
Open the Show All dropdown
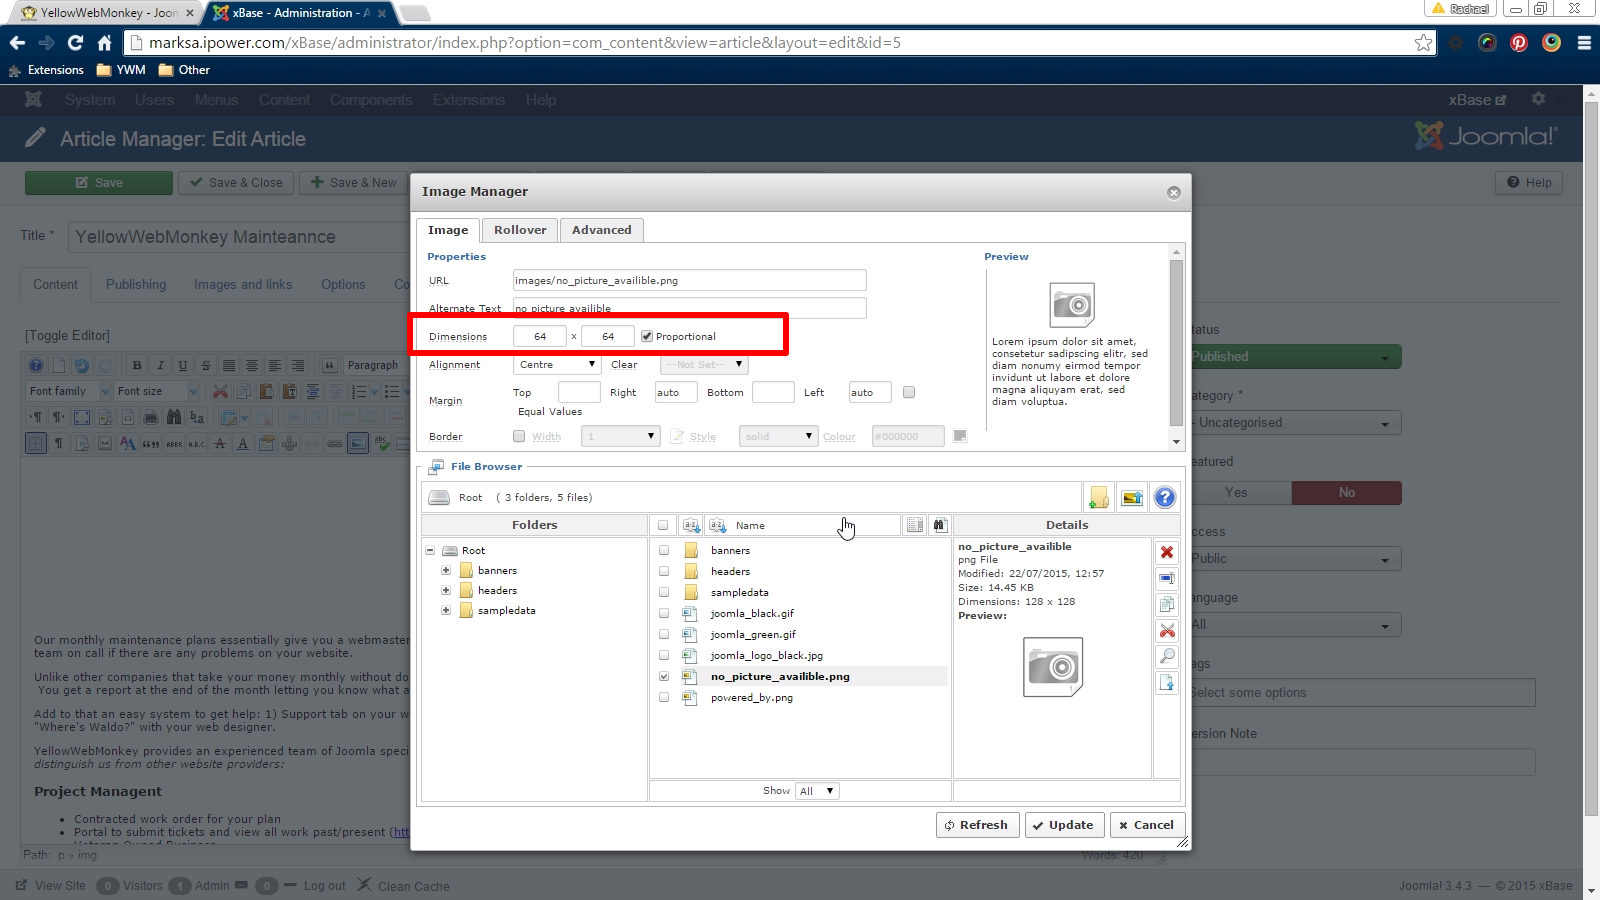point(817,790)
